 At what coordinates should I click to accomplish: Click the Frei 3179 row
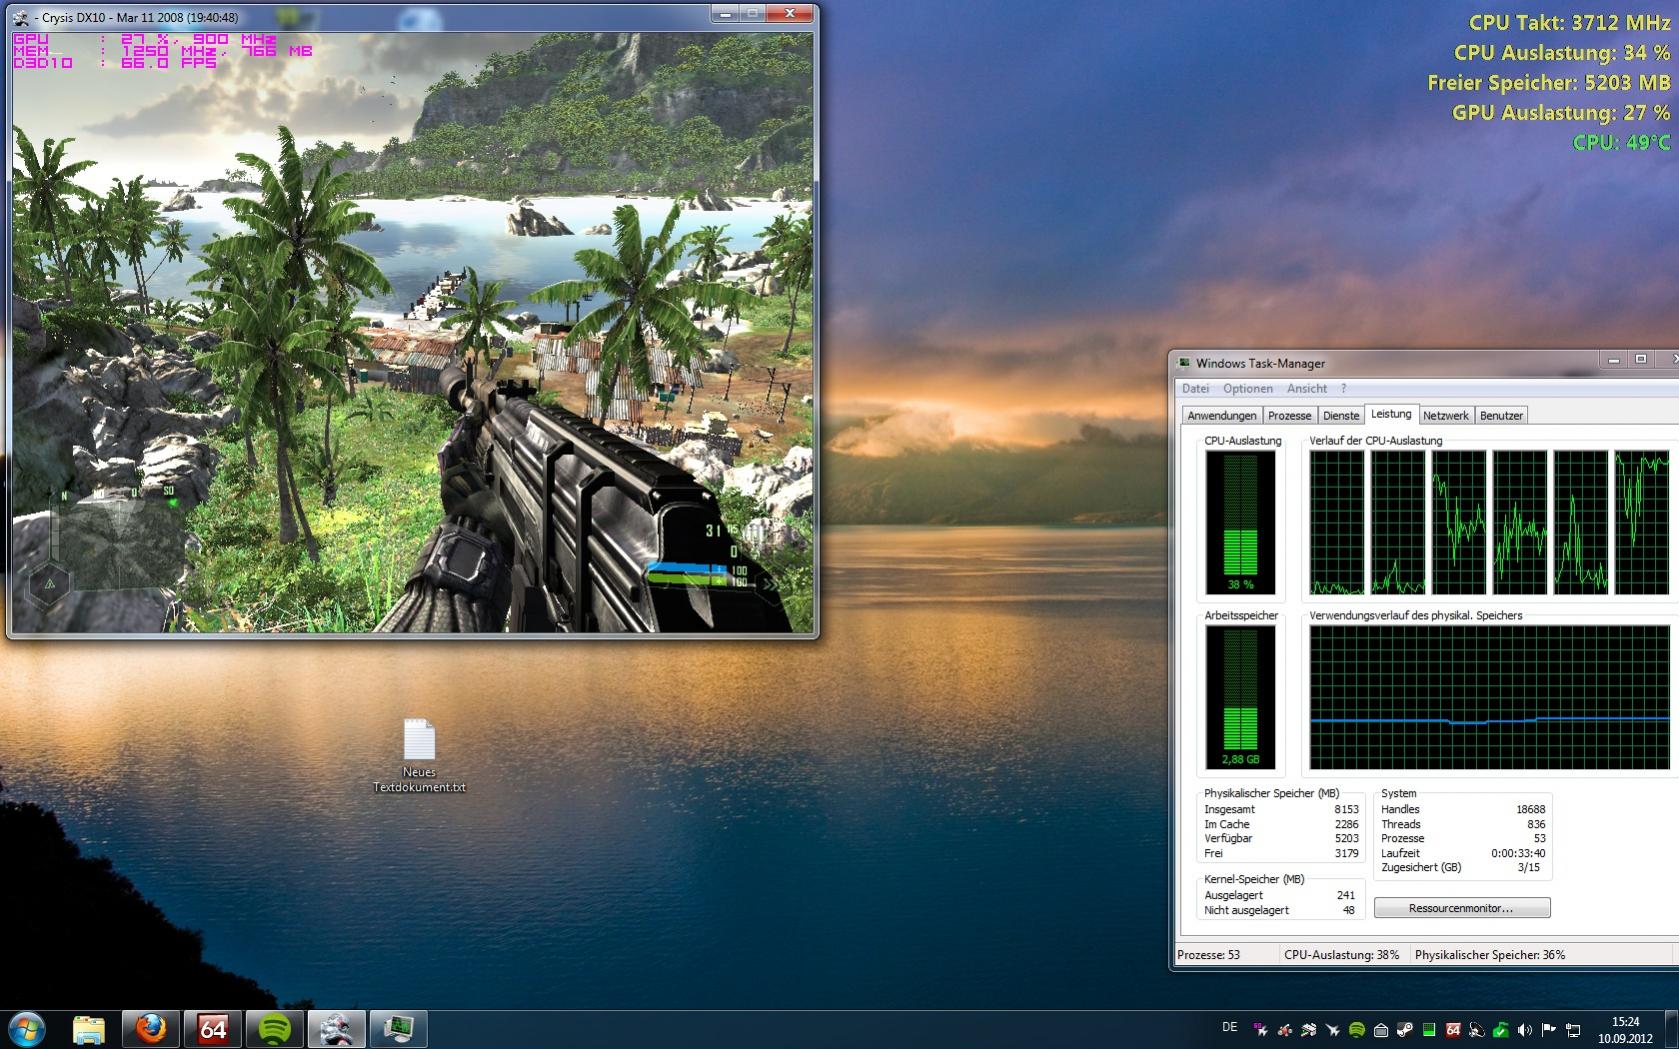(x=1281, y=853)
